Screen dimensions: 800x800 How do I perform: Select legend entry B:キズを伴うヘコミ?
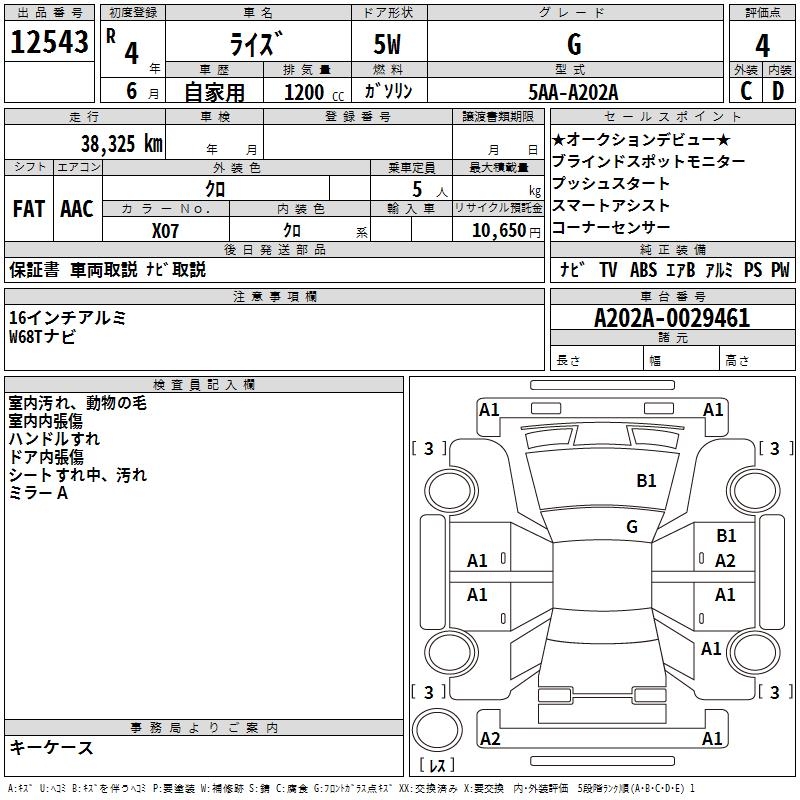click(109, 788)
